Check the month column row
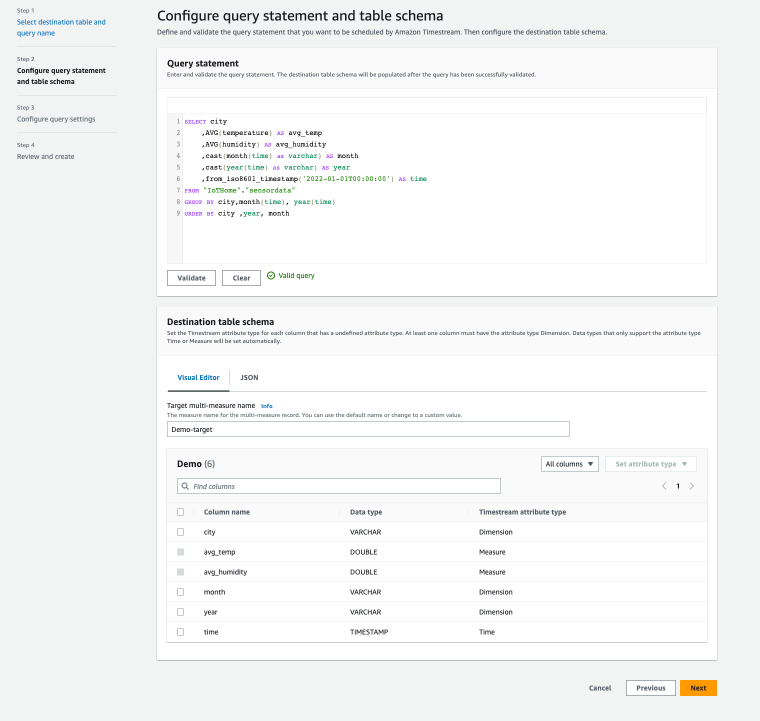Image resolution: width=760 pixels, height=721 pixels. pos(181,592)
